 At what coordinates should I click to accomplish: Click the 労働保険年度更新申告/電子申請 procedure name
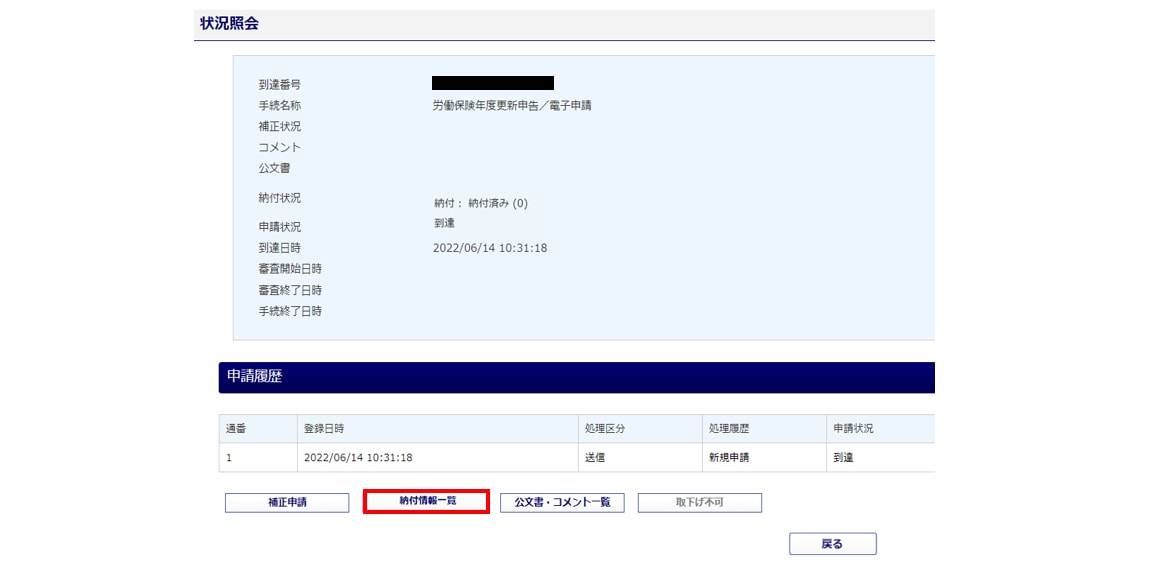click(511, 105)
